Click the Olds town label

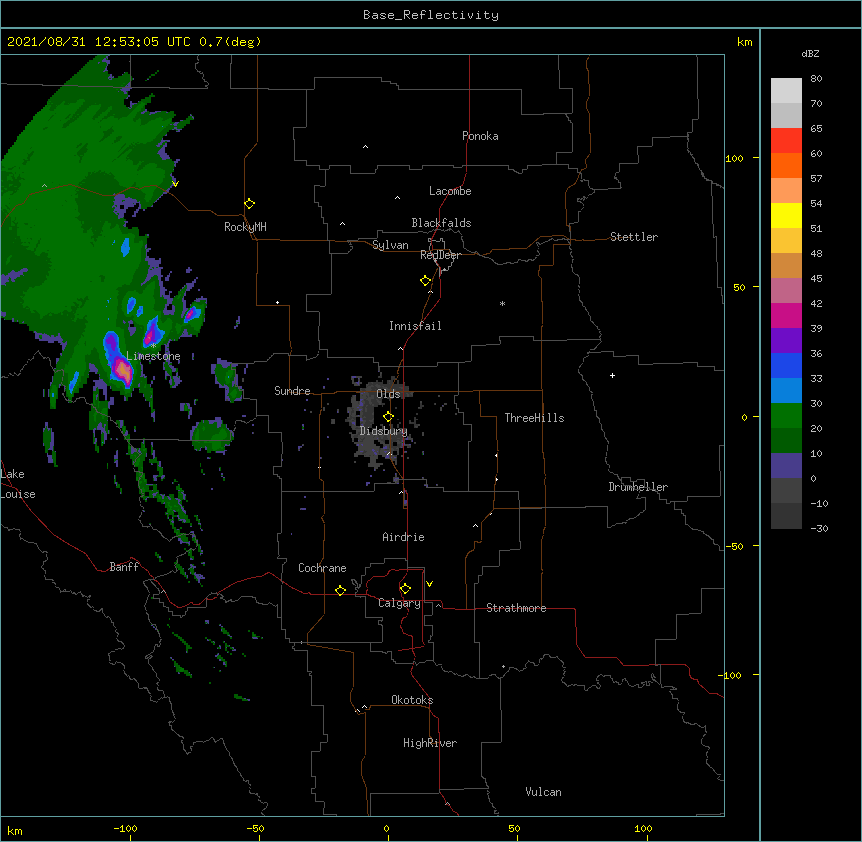[388, 394]
